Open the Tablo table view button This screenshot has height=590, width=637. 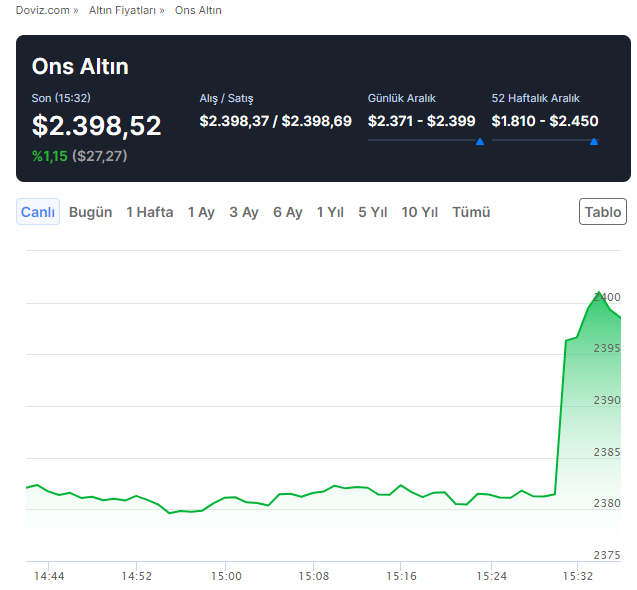point(603,212)
